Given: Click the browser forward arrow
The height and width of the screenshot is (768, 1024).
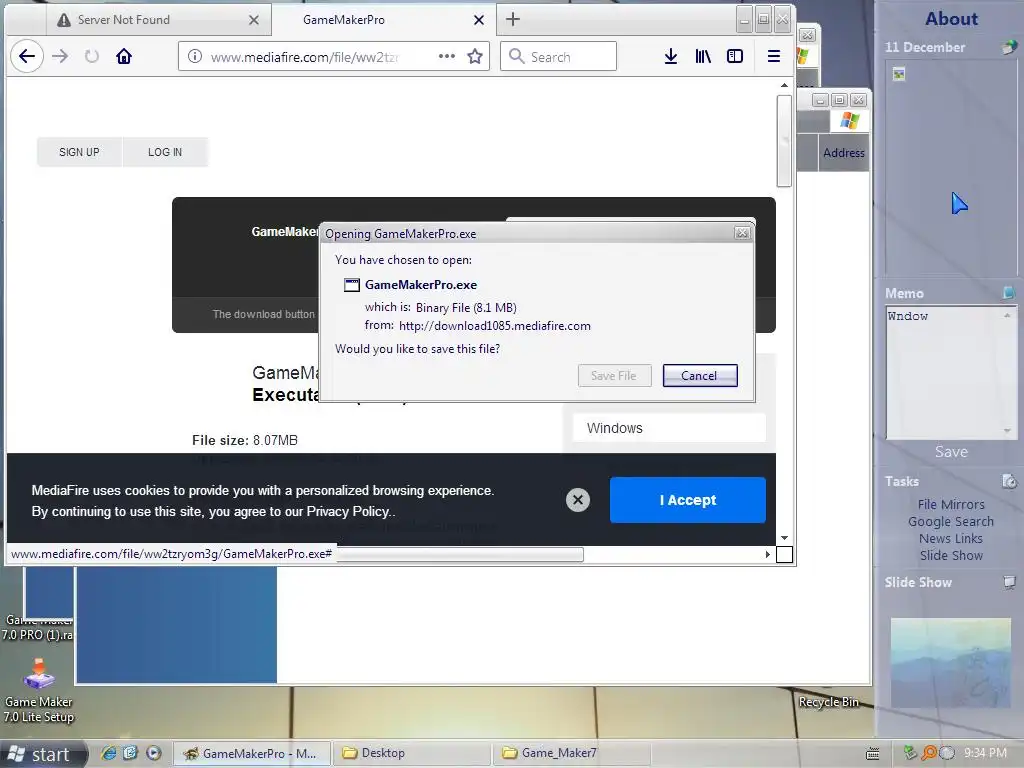Looking at the screenshot, I should click(x=60, y=56).
